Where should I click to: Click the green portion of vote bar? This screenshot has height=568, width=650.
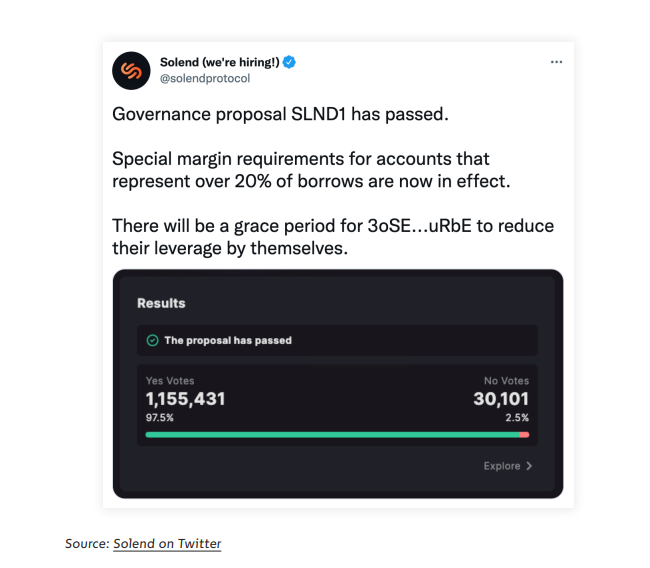(x=330, y=435)
